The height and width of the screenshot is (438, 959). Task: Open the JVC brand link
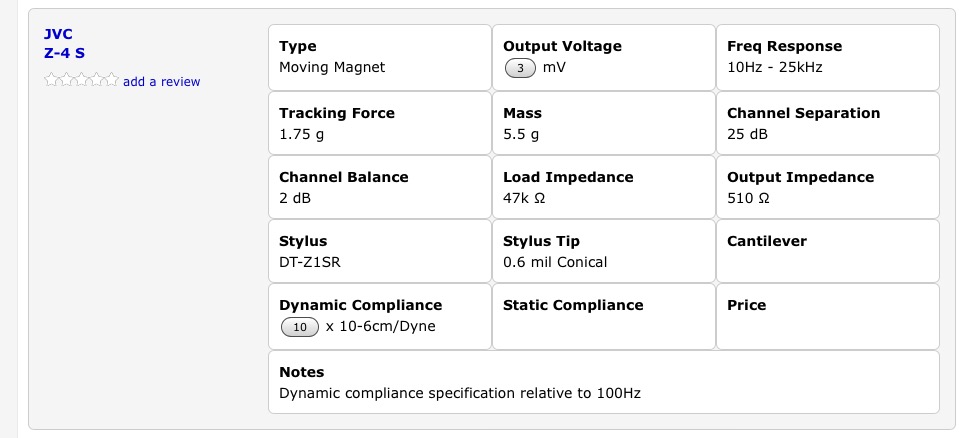click(59, 34)
